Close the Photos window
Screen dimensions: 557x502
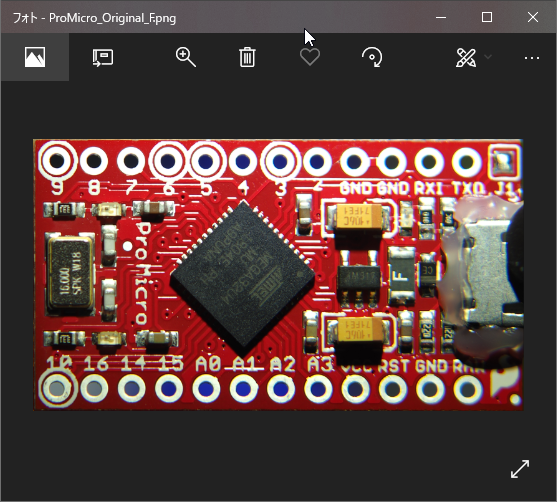click(532, 17)
